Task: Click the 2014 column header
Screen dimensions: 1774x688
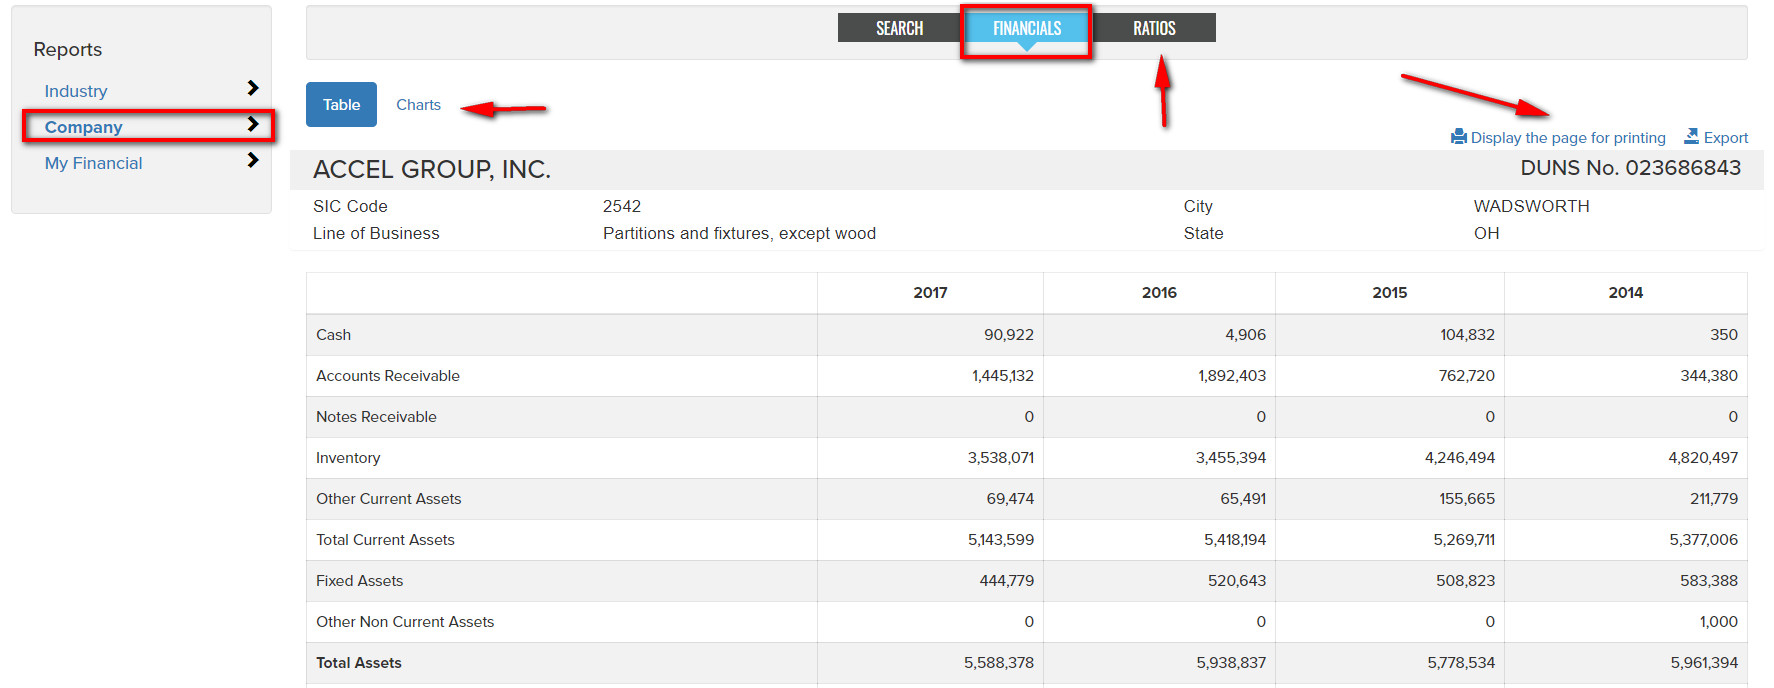Action: click(1625, 293)
